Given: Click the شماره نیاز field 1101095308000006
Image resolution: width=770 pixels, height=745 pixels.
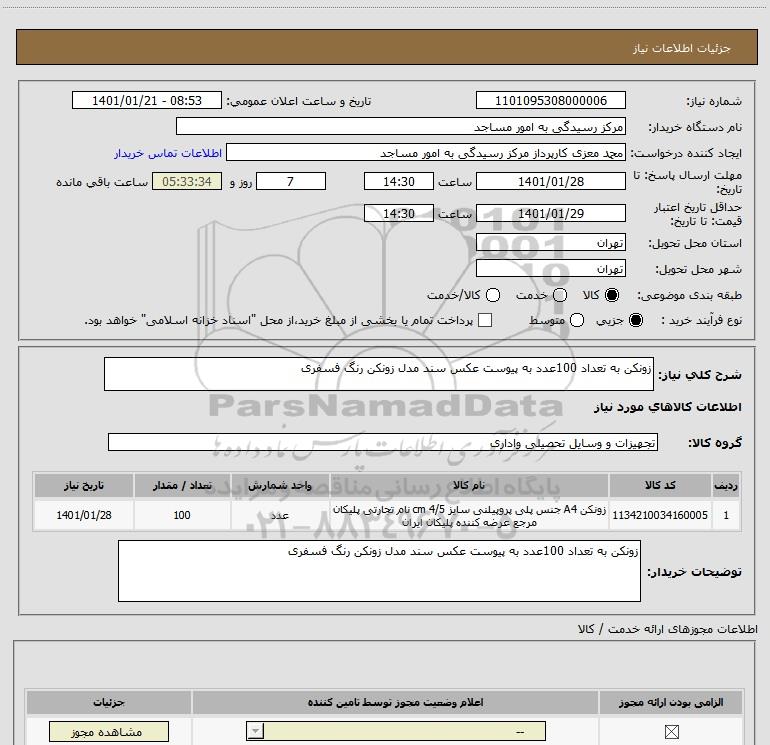Looking at the screenshot, I should click(x=550, y=101).
